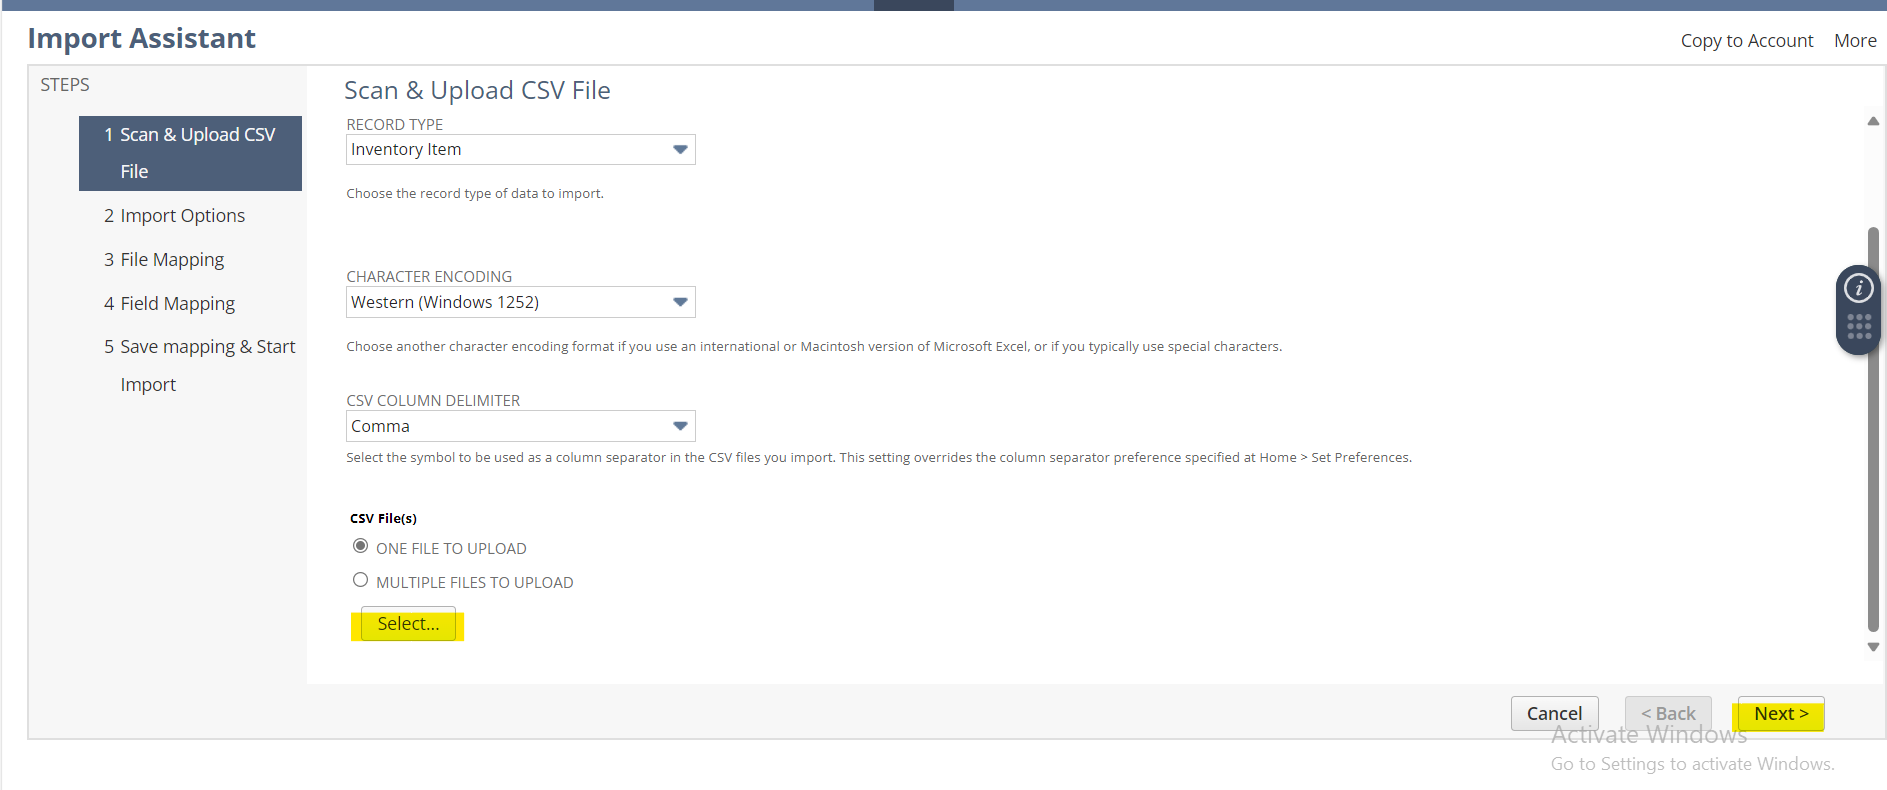This screenshot has height=790, width=1887.
Task: Open the Character Encoding dropdown
Action: click(x=520, y=302)
